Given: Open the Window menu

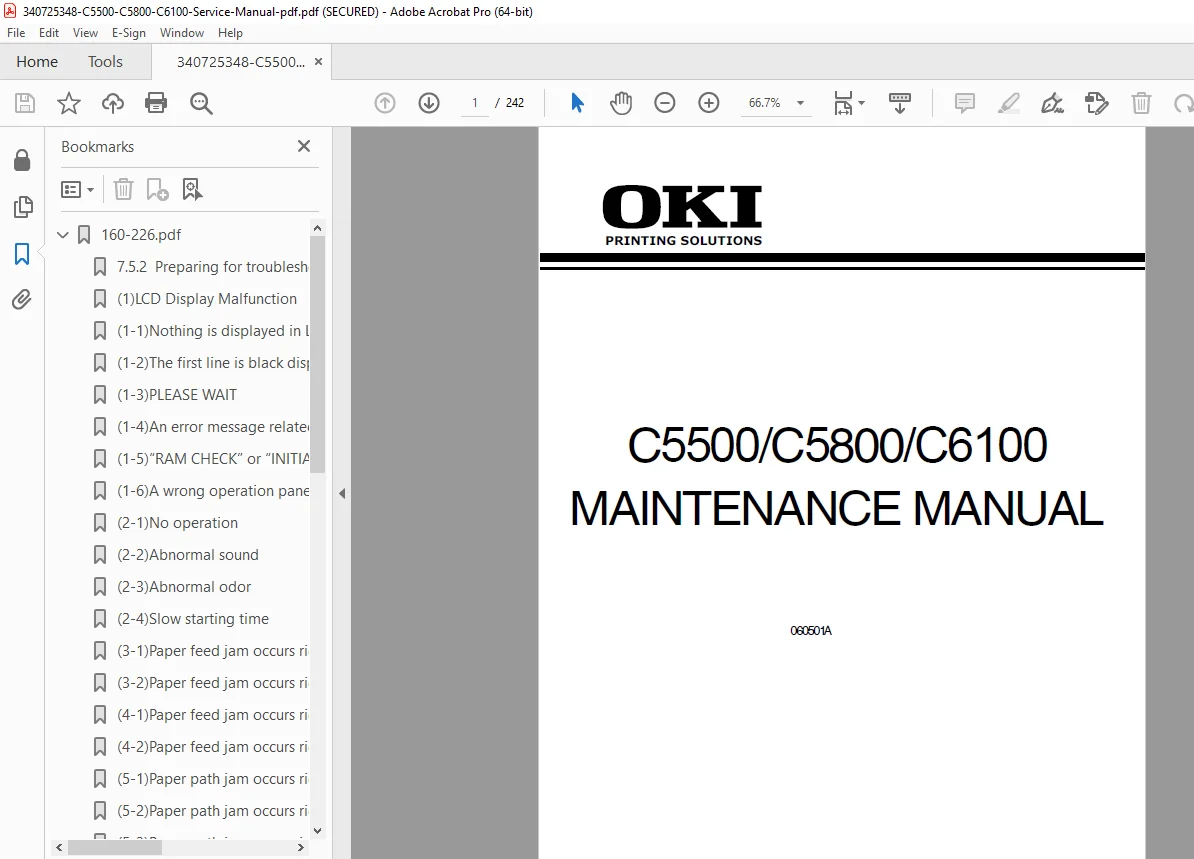Looking at the screenshot, I should [x=182, y=33].
